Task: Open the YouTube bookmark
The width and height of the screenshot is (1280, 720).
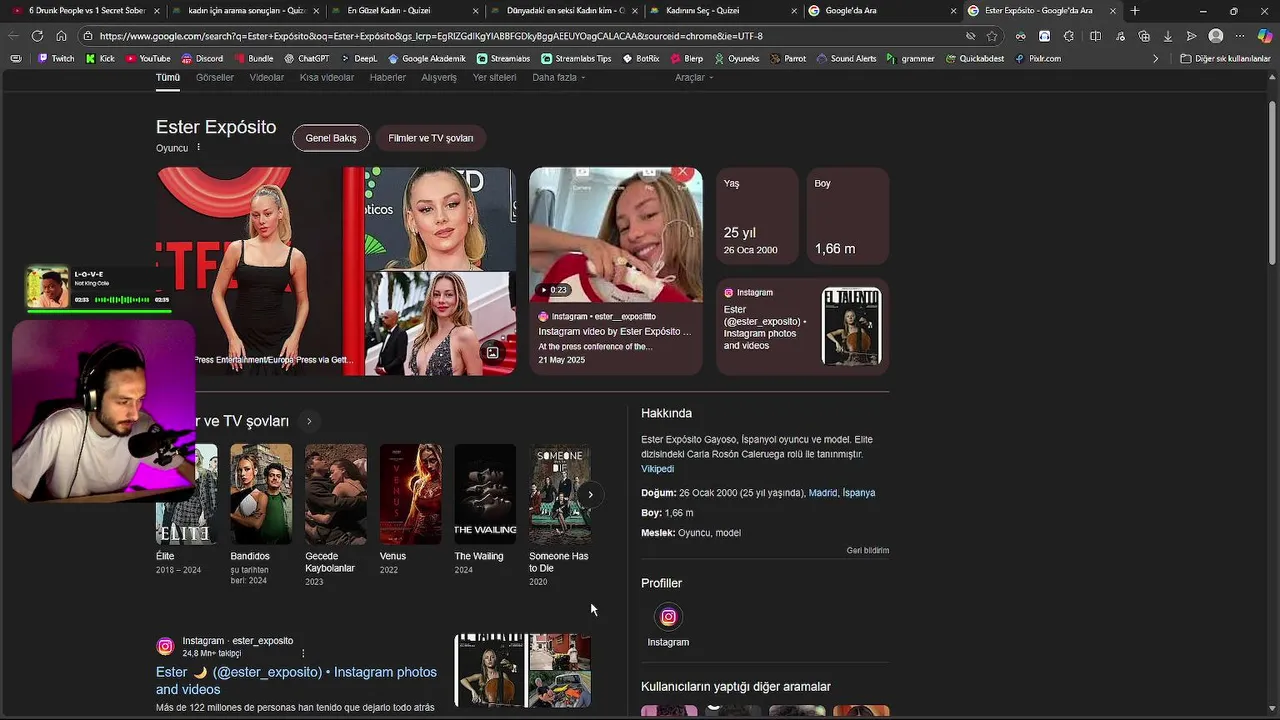Action: [x=148, y=59]
